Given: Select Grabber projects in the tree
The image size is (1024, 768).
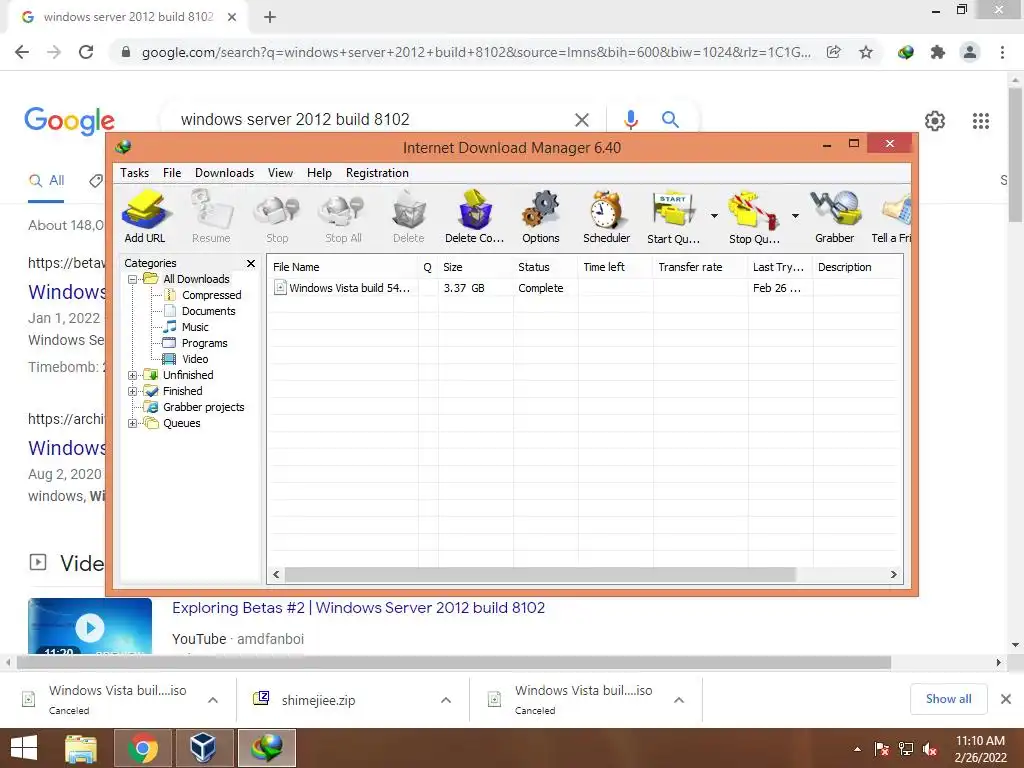Looking at the screenshot, I should click(203, 408).
